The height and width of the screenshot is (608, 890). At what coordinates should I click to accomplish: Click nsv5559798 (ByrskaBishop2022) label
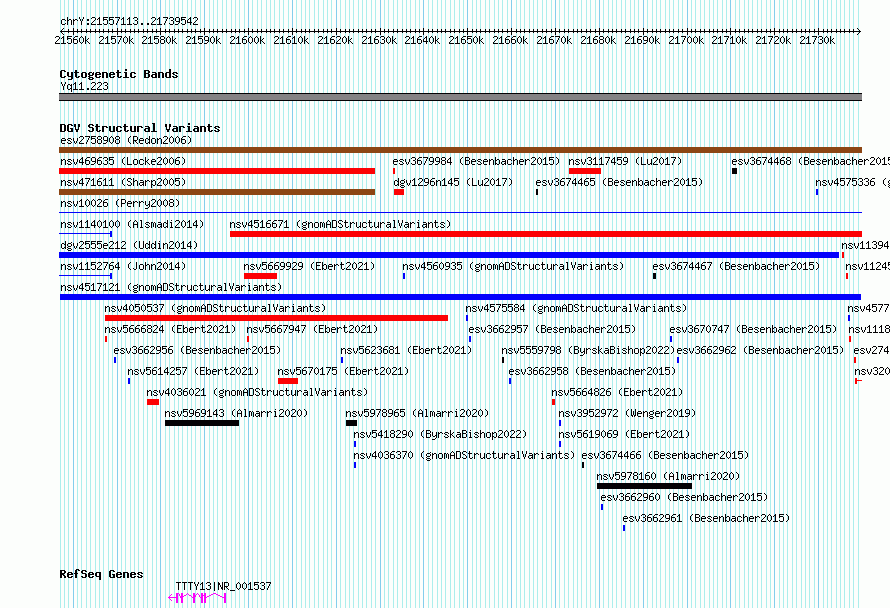click(588, 350)
